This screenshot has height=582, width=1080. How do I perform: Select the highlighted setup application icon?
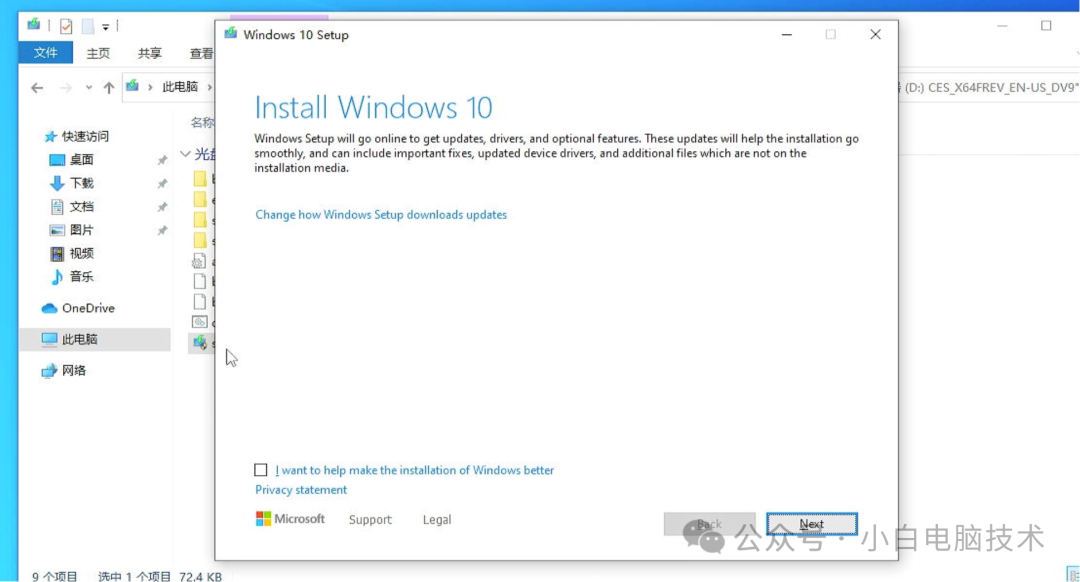click(200, 342)
